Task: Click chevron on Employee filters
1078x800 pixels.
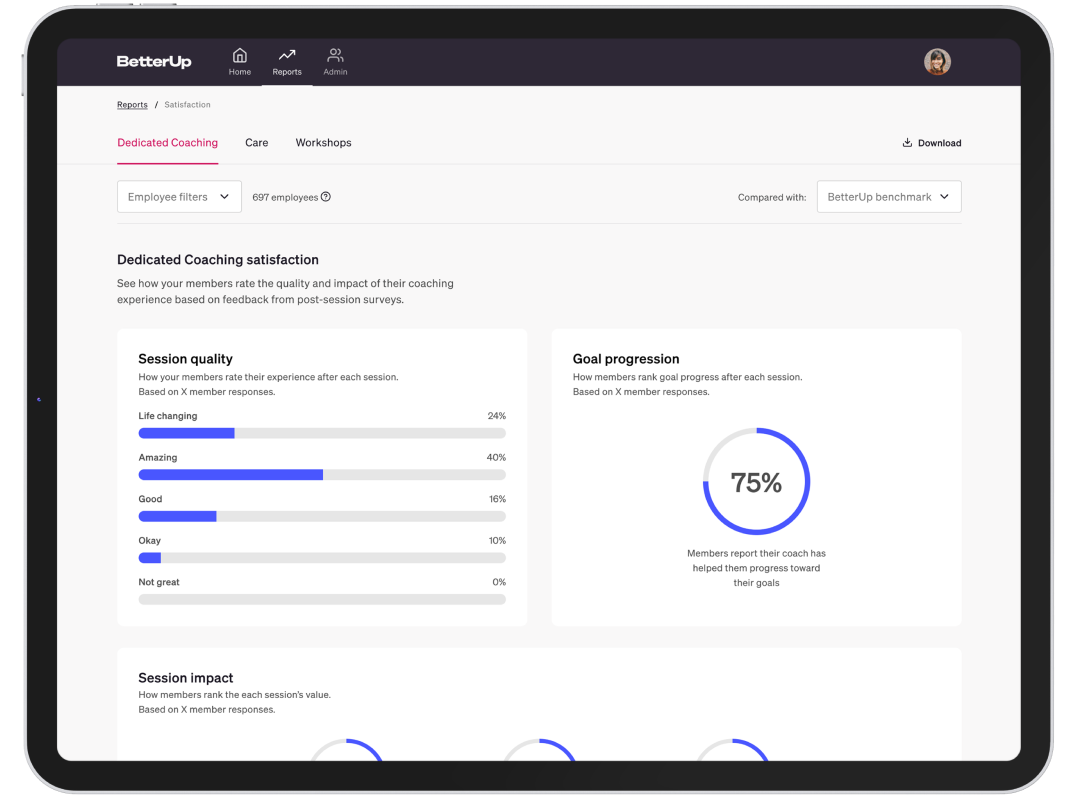Action: tap(224, 197)
